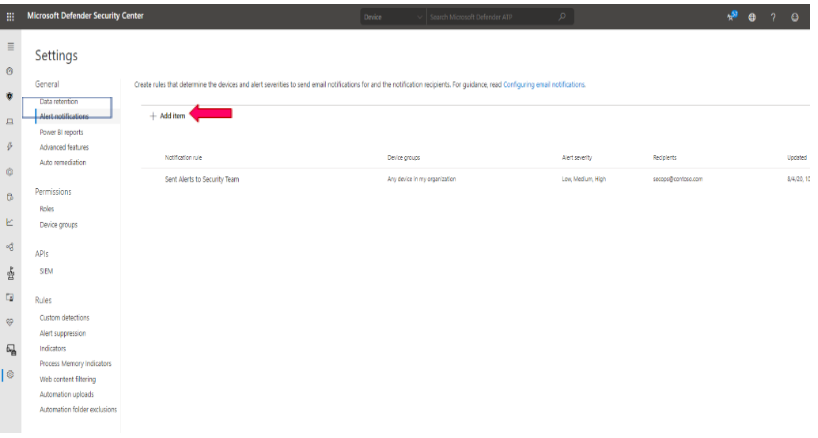Open the Sent Alerts to Security Team rule
This screenshot has width=818, height=438.
202,179
